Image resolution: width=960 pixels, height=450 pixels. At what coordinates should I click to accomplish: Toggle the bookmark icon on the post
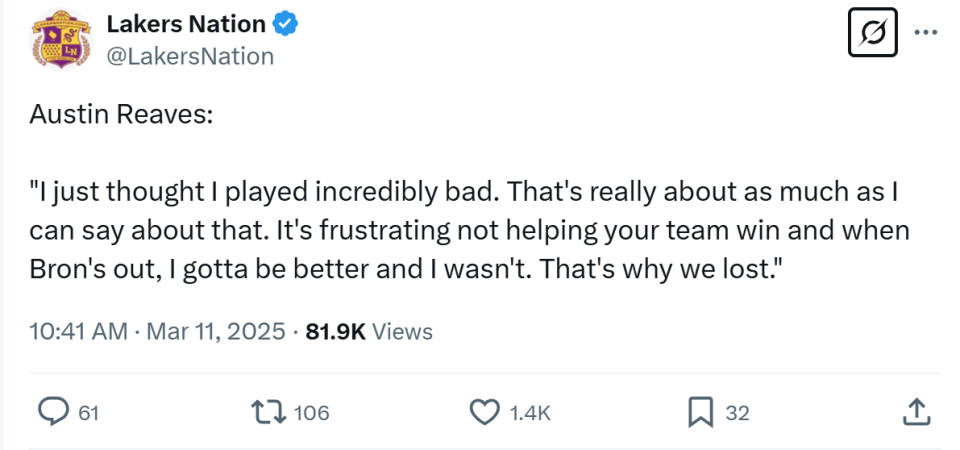pyautogui.click(x=701, y=411)
